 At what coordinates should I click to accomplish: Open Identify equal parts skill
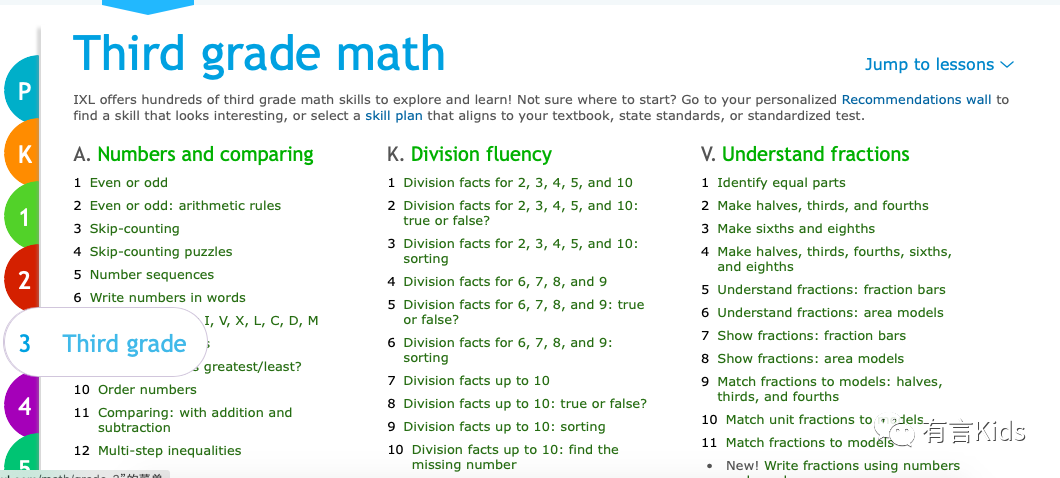click(x=781, y=183)
